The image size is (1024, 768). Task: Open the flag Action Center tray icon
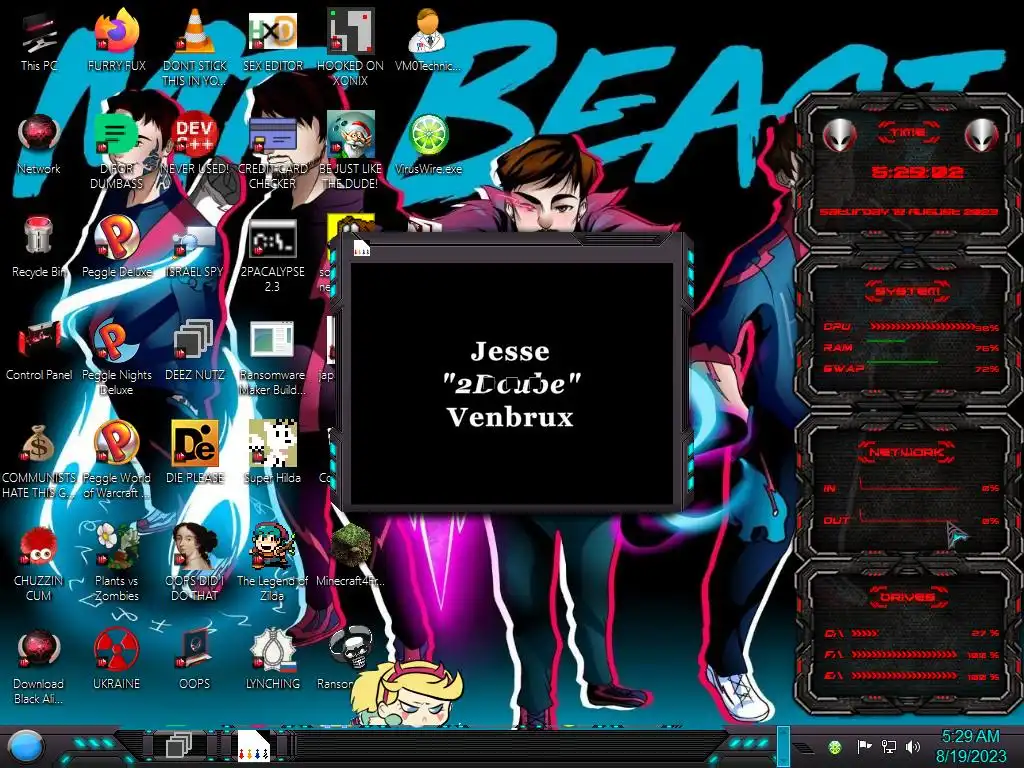[x=864, y=746]
